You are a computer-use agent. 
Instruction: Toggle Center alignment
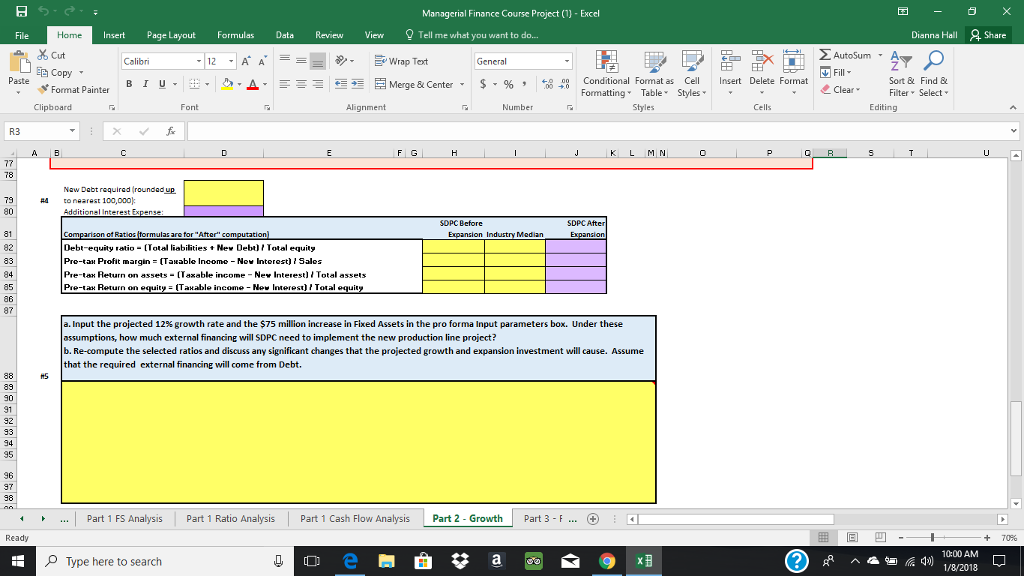coord(301,84)
